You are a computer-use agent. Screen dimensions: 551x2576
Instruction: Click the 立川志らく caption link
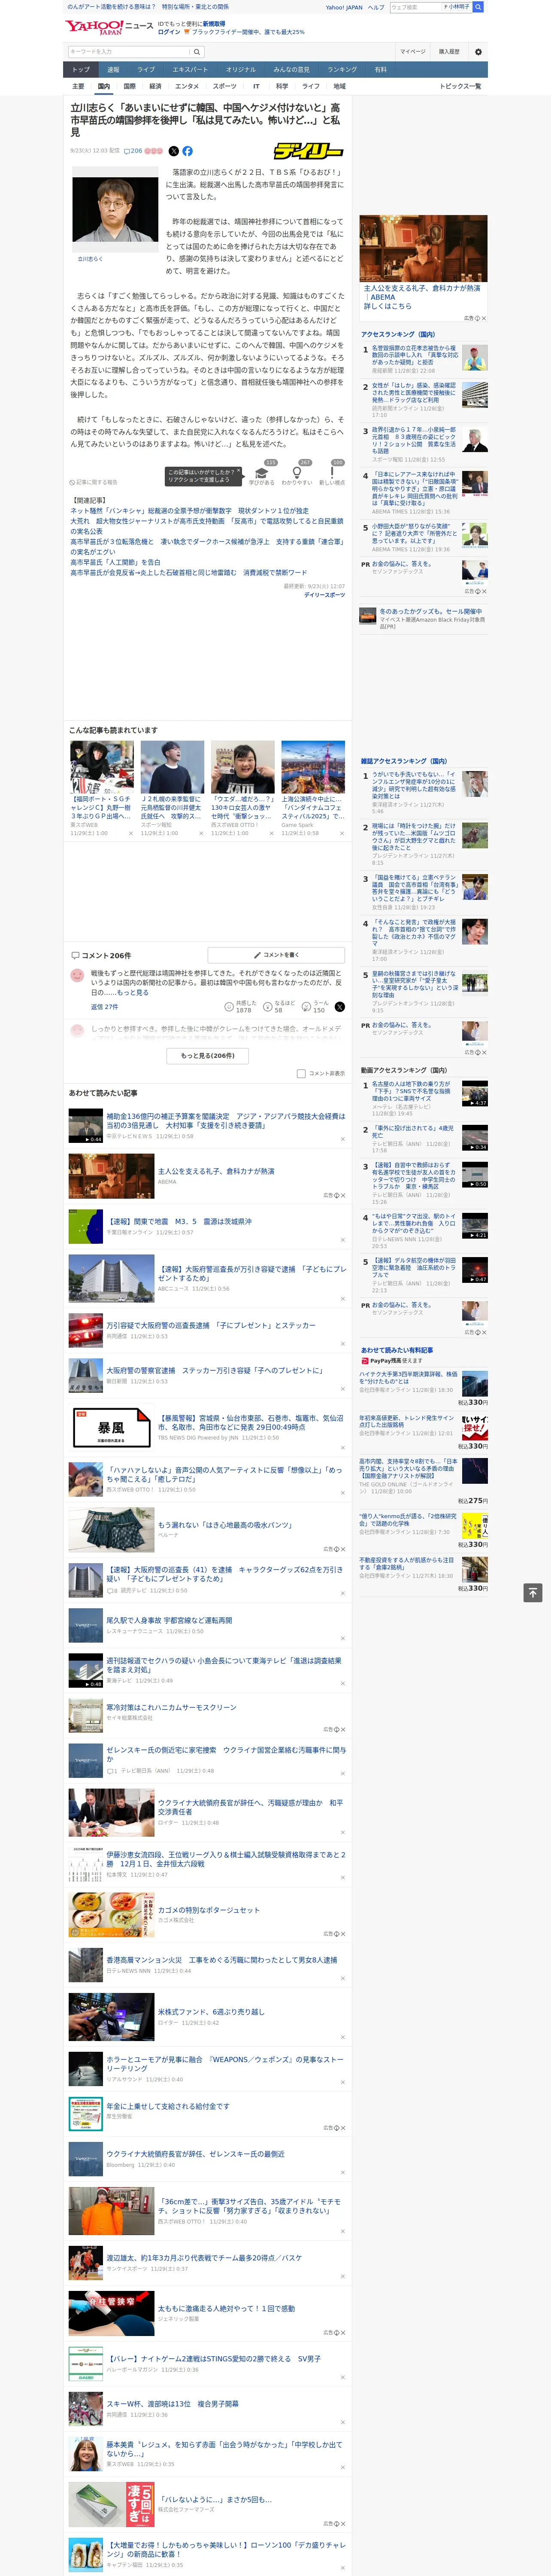(x=90, y=259)
